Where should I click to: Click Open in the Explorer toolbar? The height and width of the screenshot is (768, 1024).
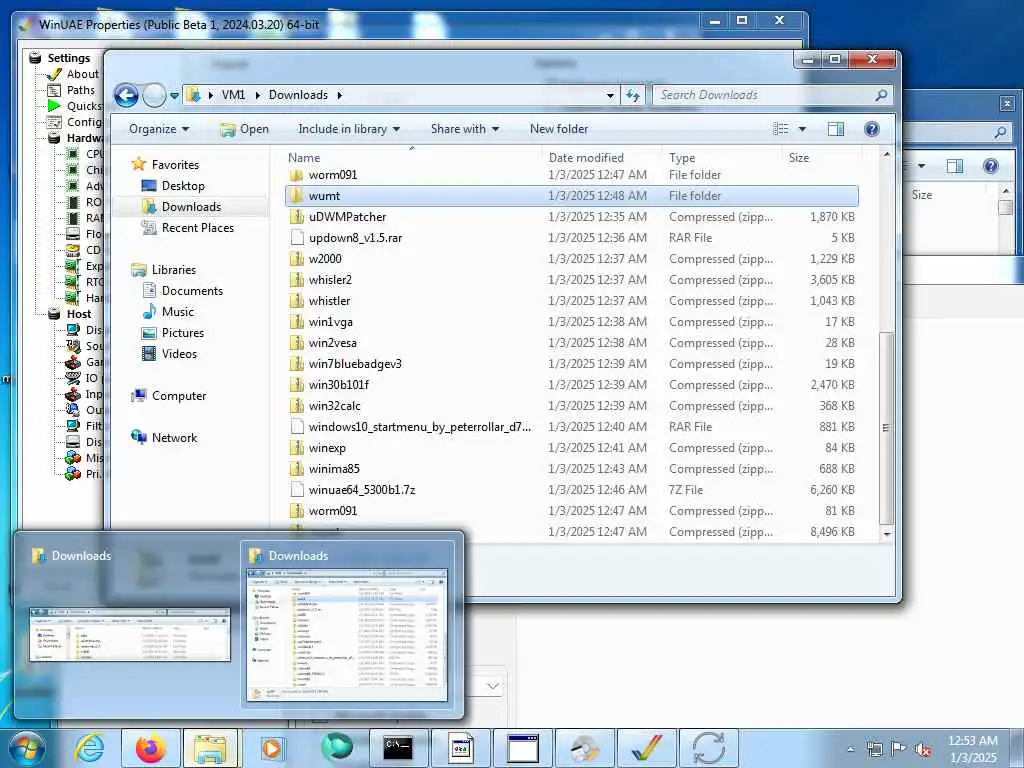click(x=245, y=129)
